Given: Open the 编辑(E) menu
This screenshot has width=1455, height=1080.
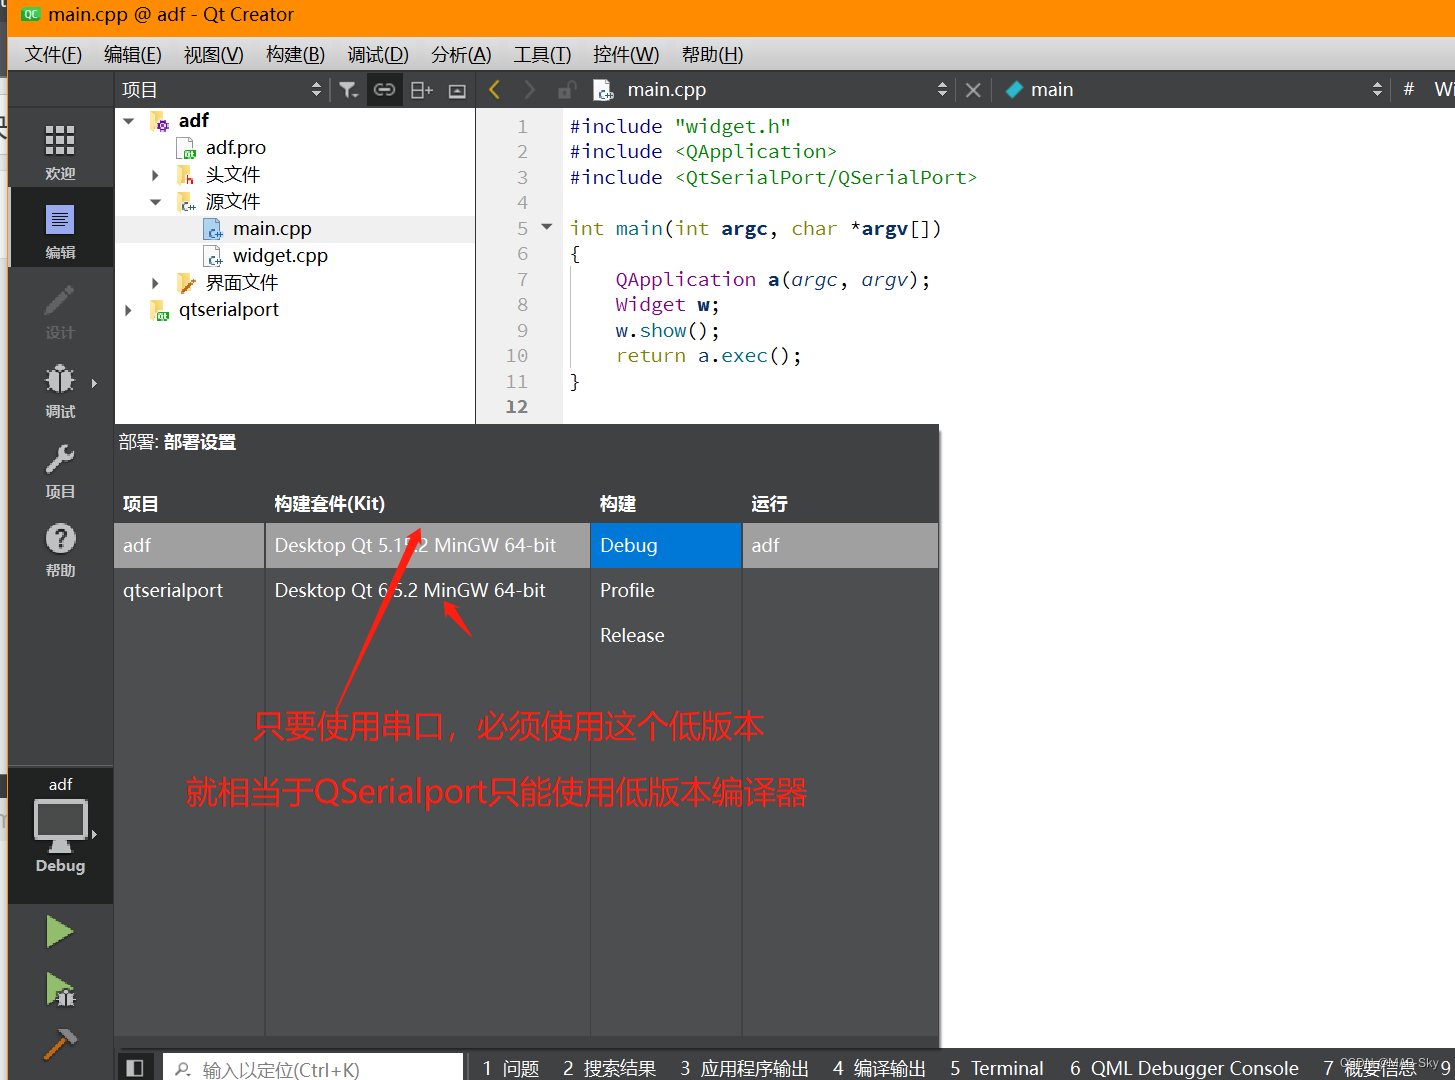Looking at the screenshot, I should pos(133,55).
